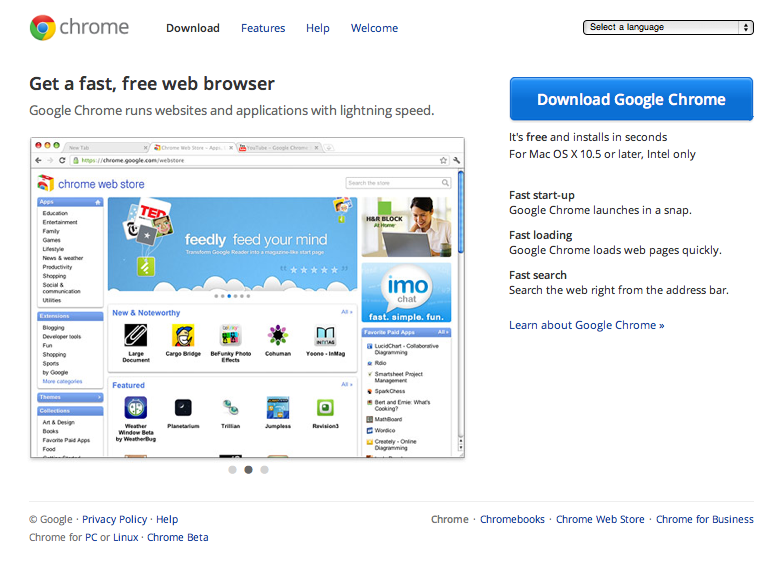Click the feedly feed your mind banner

coord(232,244)
